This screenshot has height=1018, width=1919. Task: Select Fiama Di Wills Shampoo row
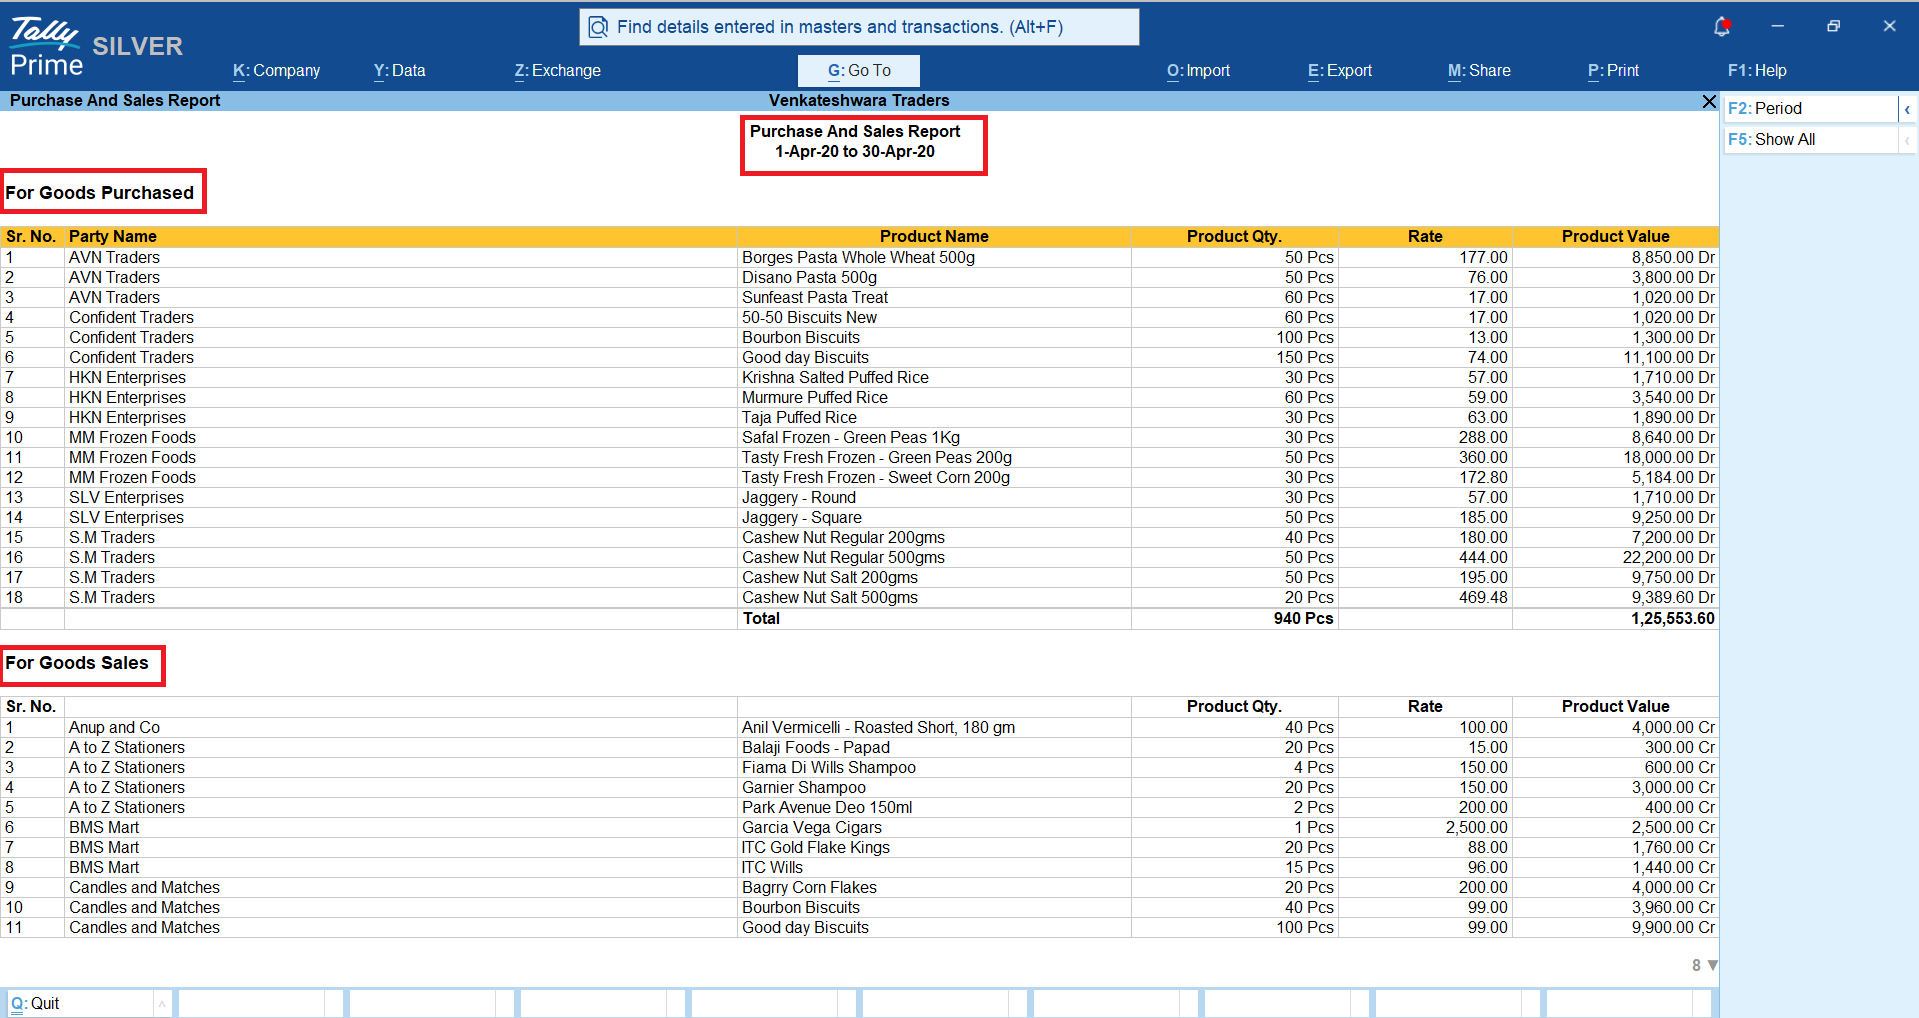[x=859, y=768]
